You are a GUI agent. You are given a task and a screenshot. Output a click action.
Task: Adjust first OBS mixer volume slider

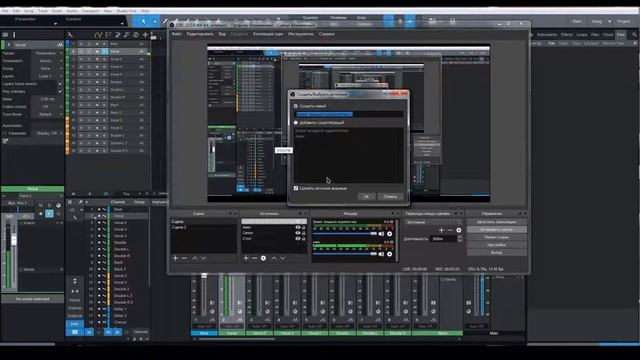pyautogui.click(x=345, y=233)
